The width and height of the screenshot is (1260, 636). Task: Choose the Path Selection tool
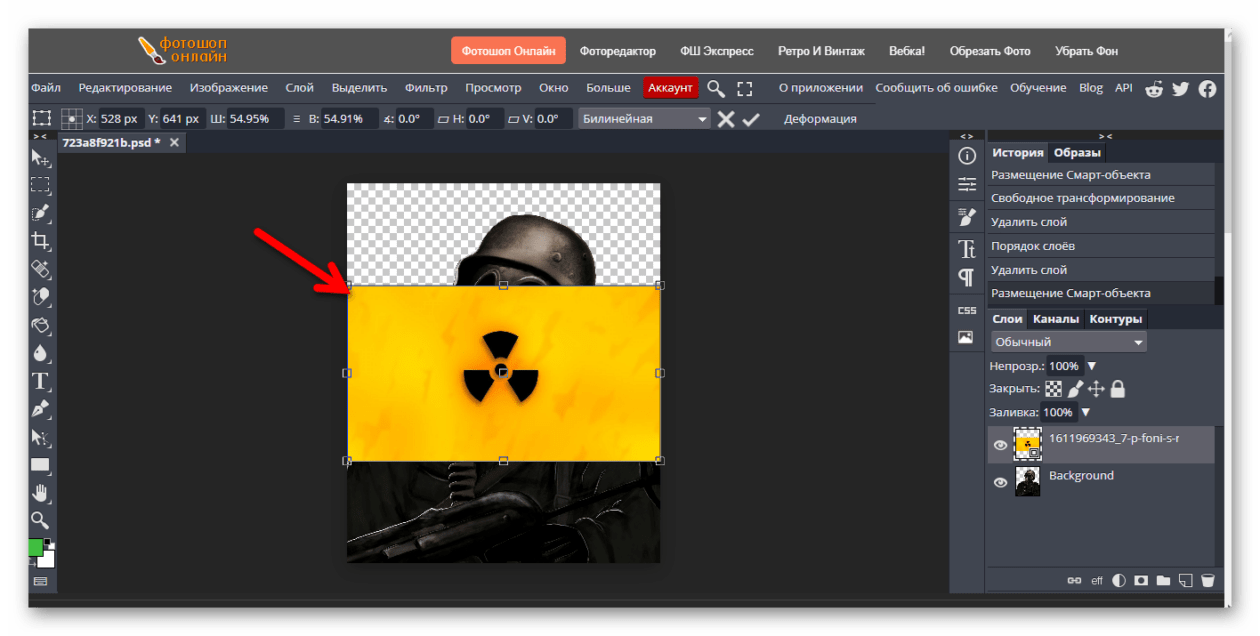[x=40, y=437]
